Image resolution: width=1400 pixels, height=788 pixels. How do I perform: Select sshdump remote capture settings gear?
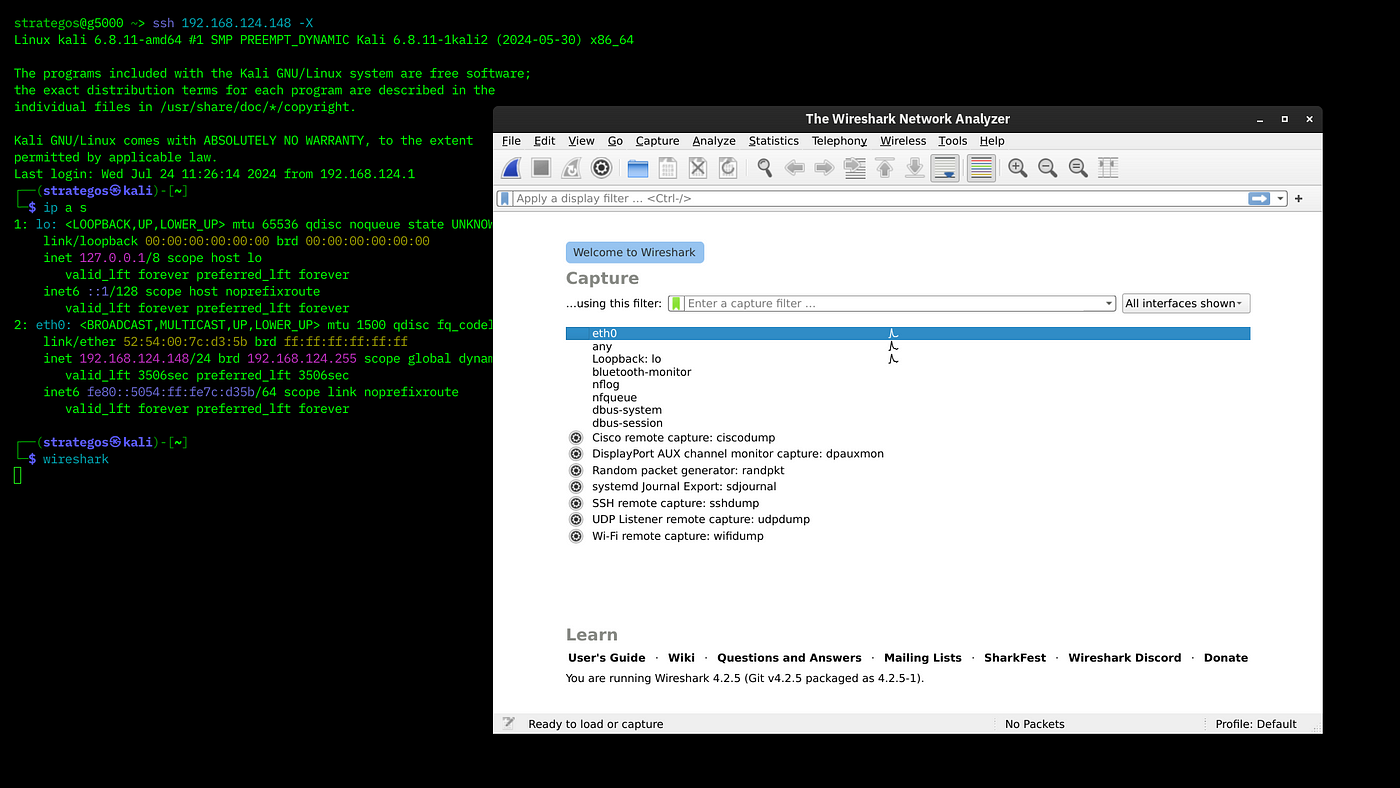click(x=576, y=503)
